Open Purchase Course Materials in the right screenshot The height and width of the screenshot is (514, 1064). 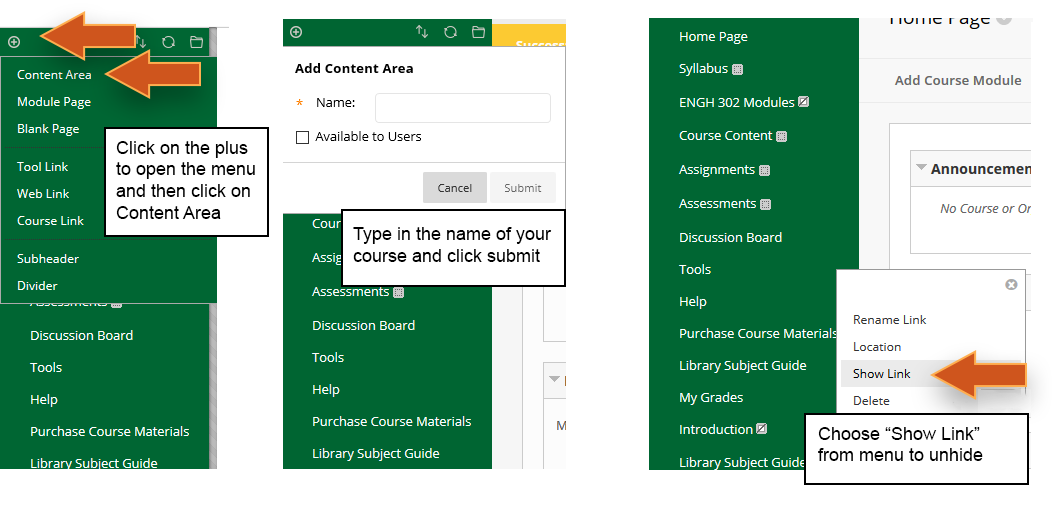pos(758,333)
